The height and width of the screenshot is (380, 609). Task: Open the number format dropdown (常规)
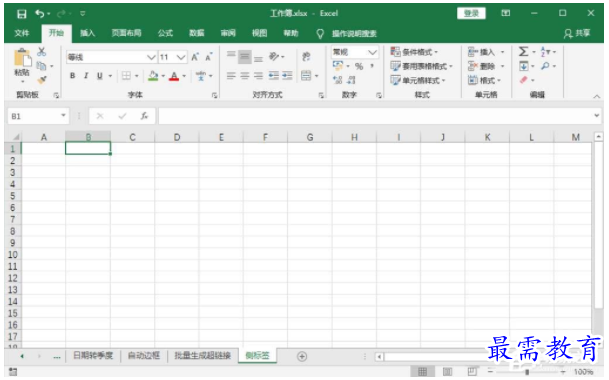(372, 52)
